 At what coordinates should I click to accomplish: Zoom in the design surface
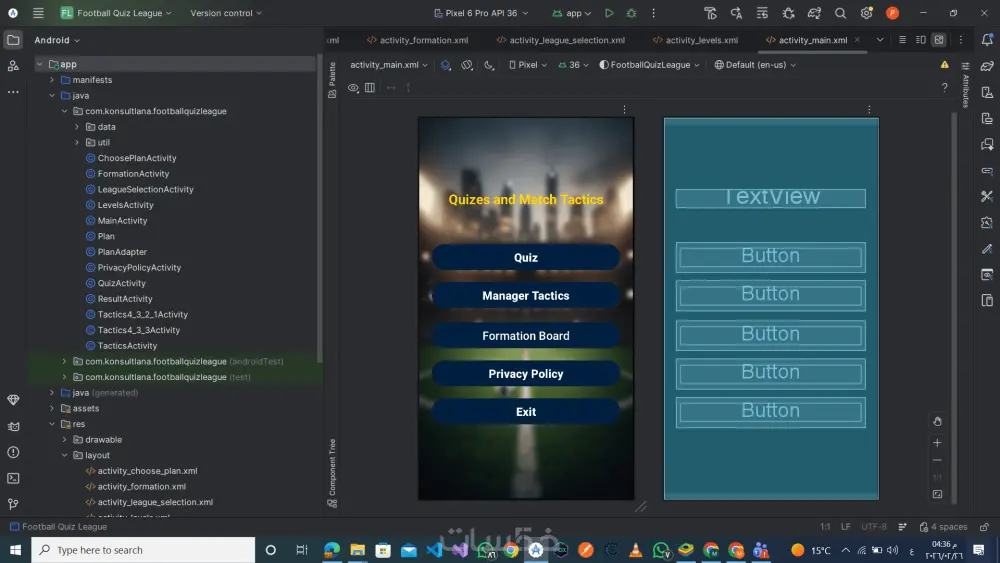point(937,442)
